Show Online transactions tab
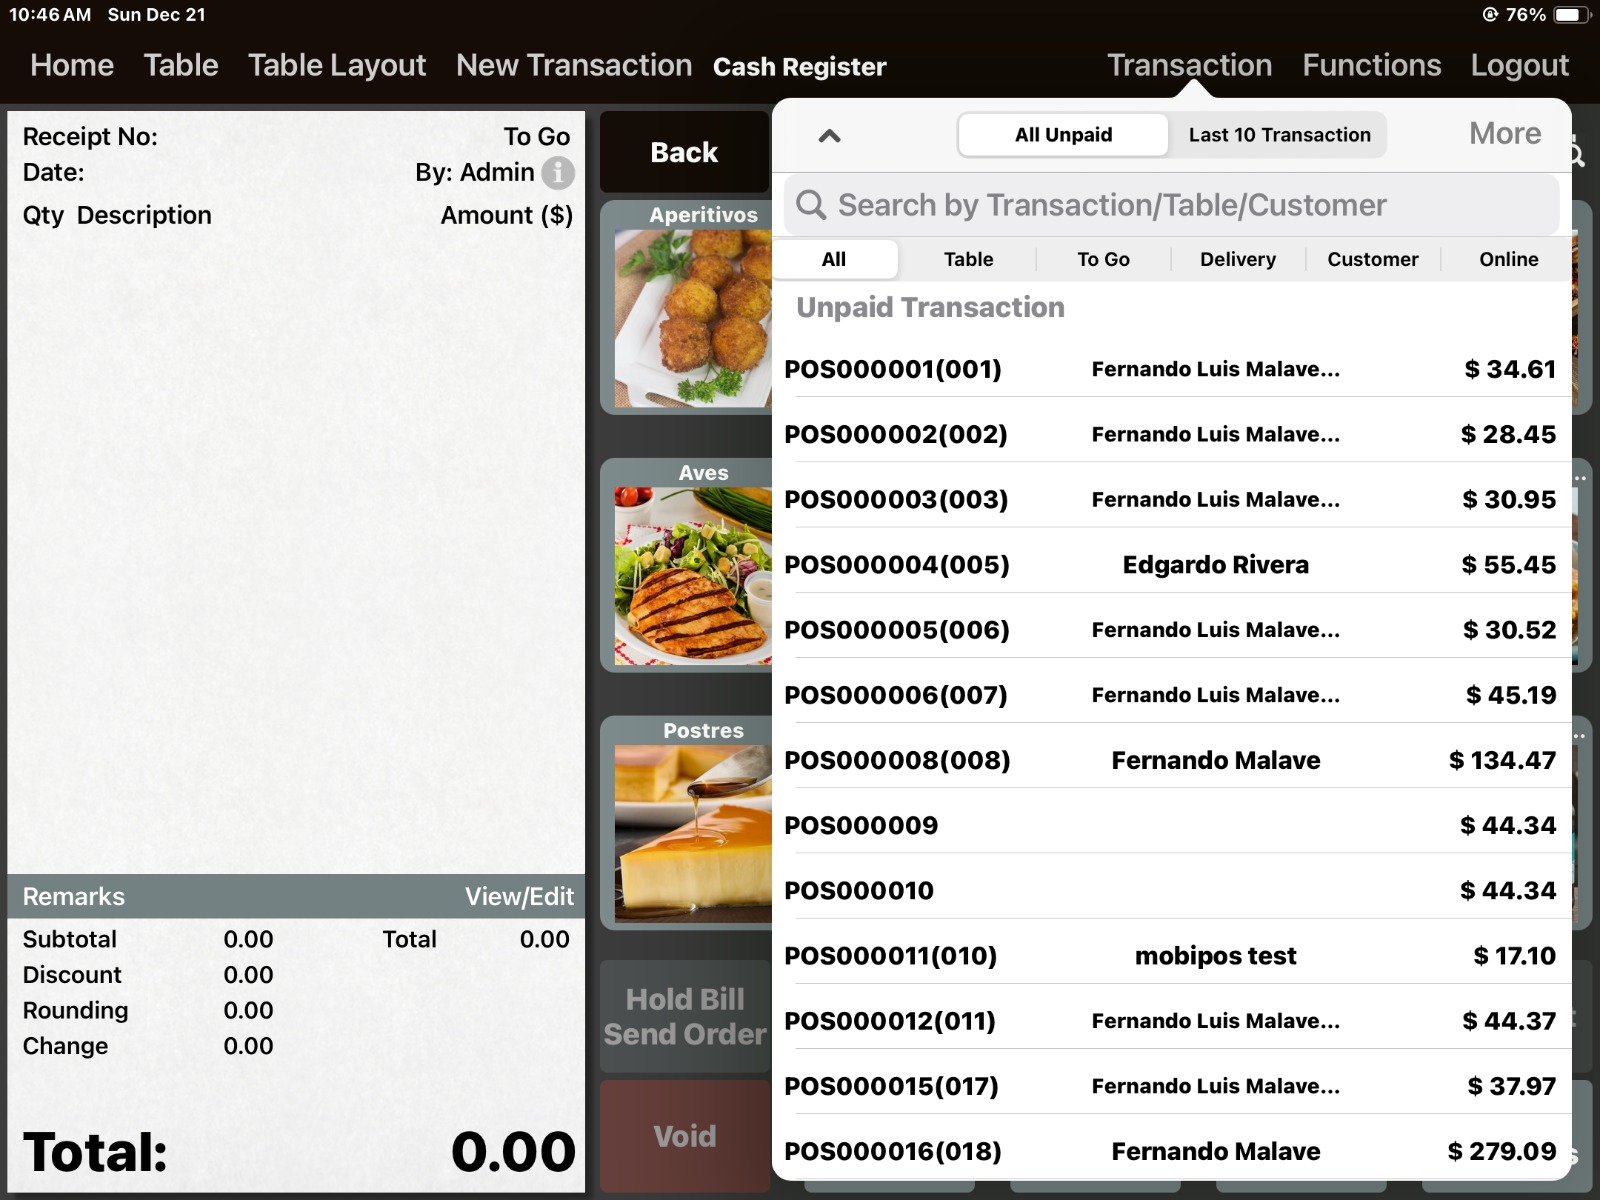The image size is (1600, 1200). (1508, 259)
